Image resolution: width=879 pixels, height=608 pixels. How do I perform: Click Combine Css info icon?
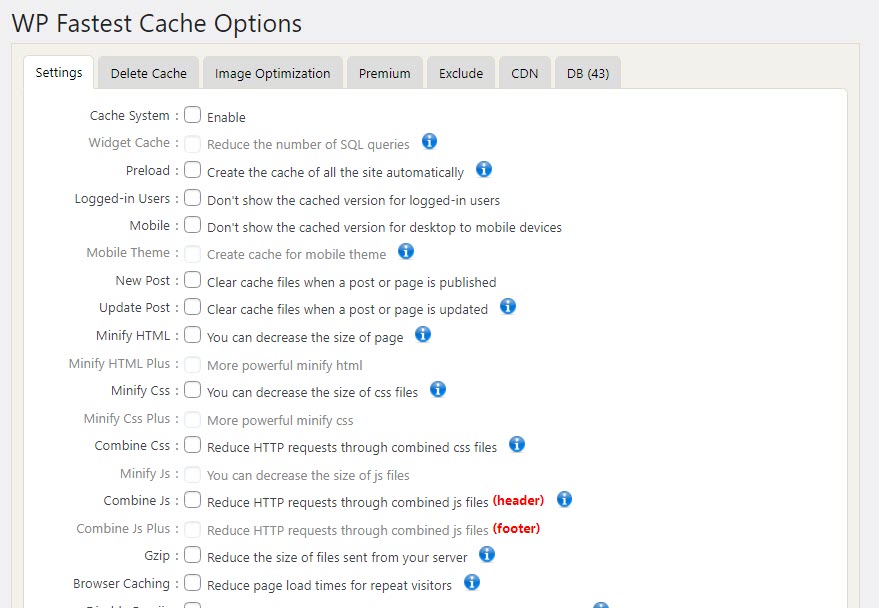517,444
